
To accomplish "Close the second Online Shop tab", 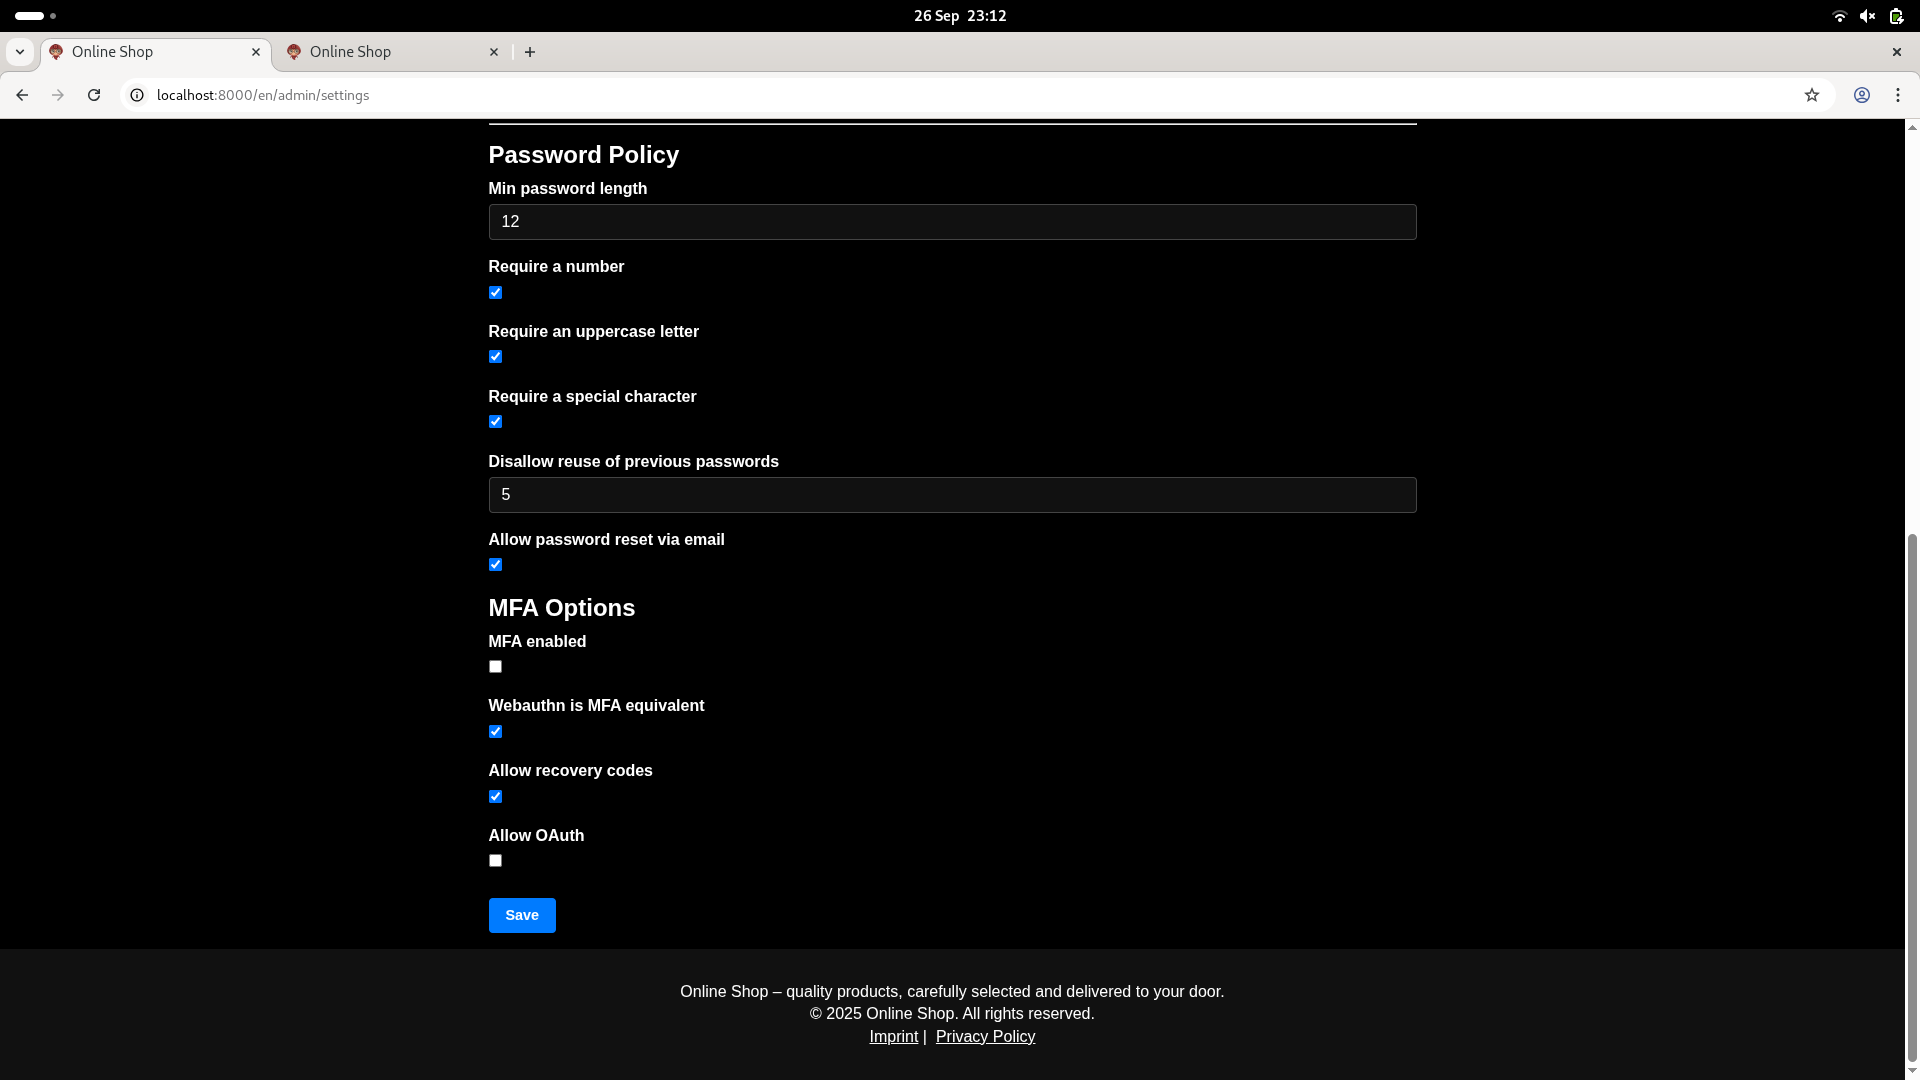I will pyautogui.click(x=493, y=52).
